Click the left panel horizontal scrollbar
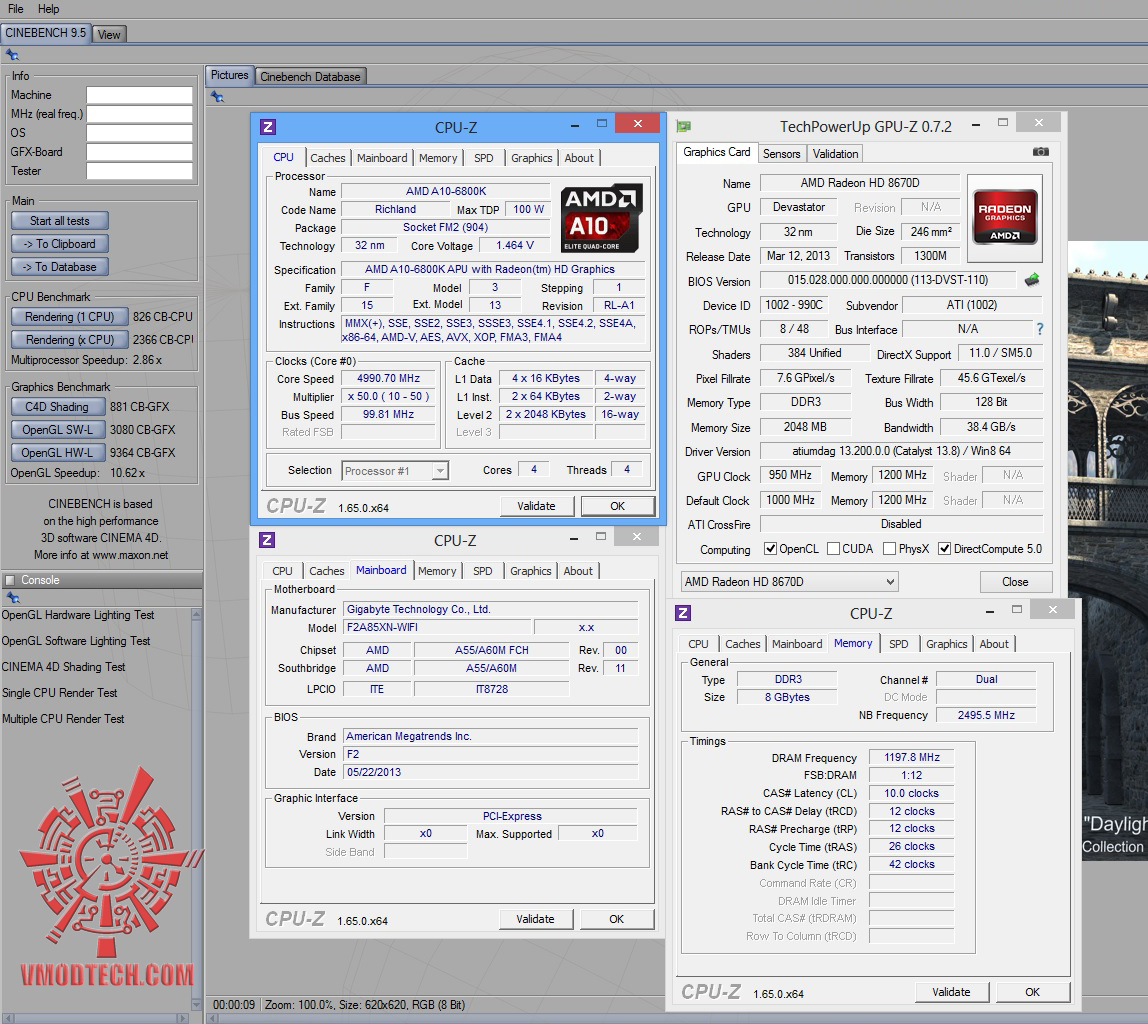Screen dimensions: 1148x1024 point(95,1018)
